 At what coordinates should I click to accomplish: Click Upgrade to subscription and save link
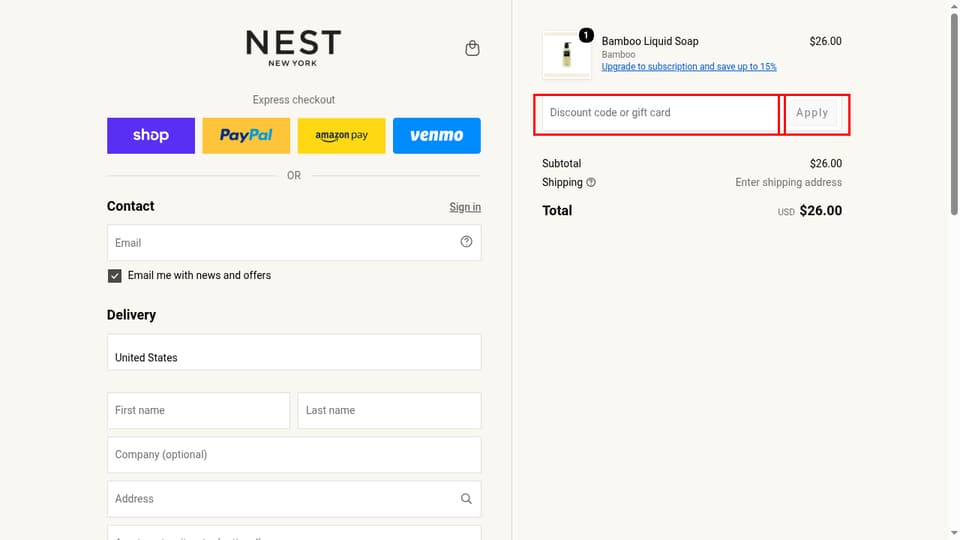click(x=689, y=67)
